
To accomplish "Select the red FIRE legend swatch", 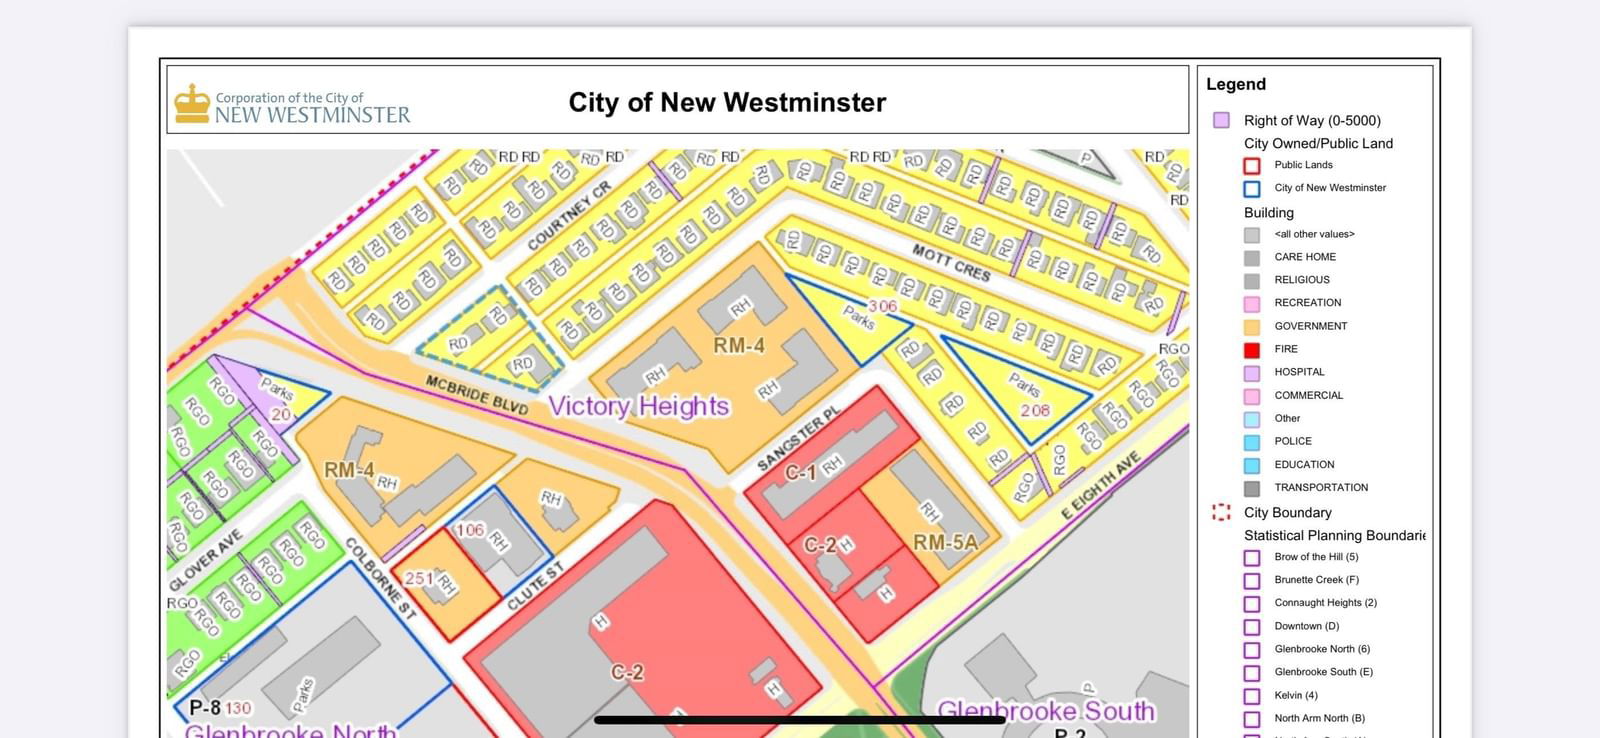I will point(1252,350).
